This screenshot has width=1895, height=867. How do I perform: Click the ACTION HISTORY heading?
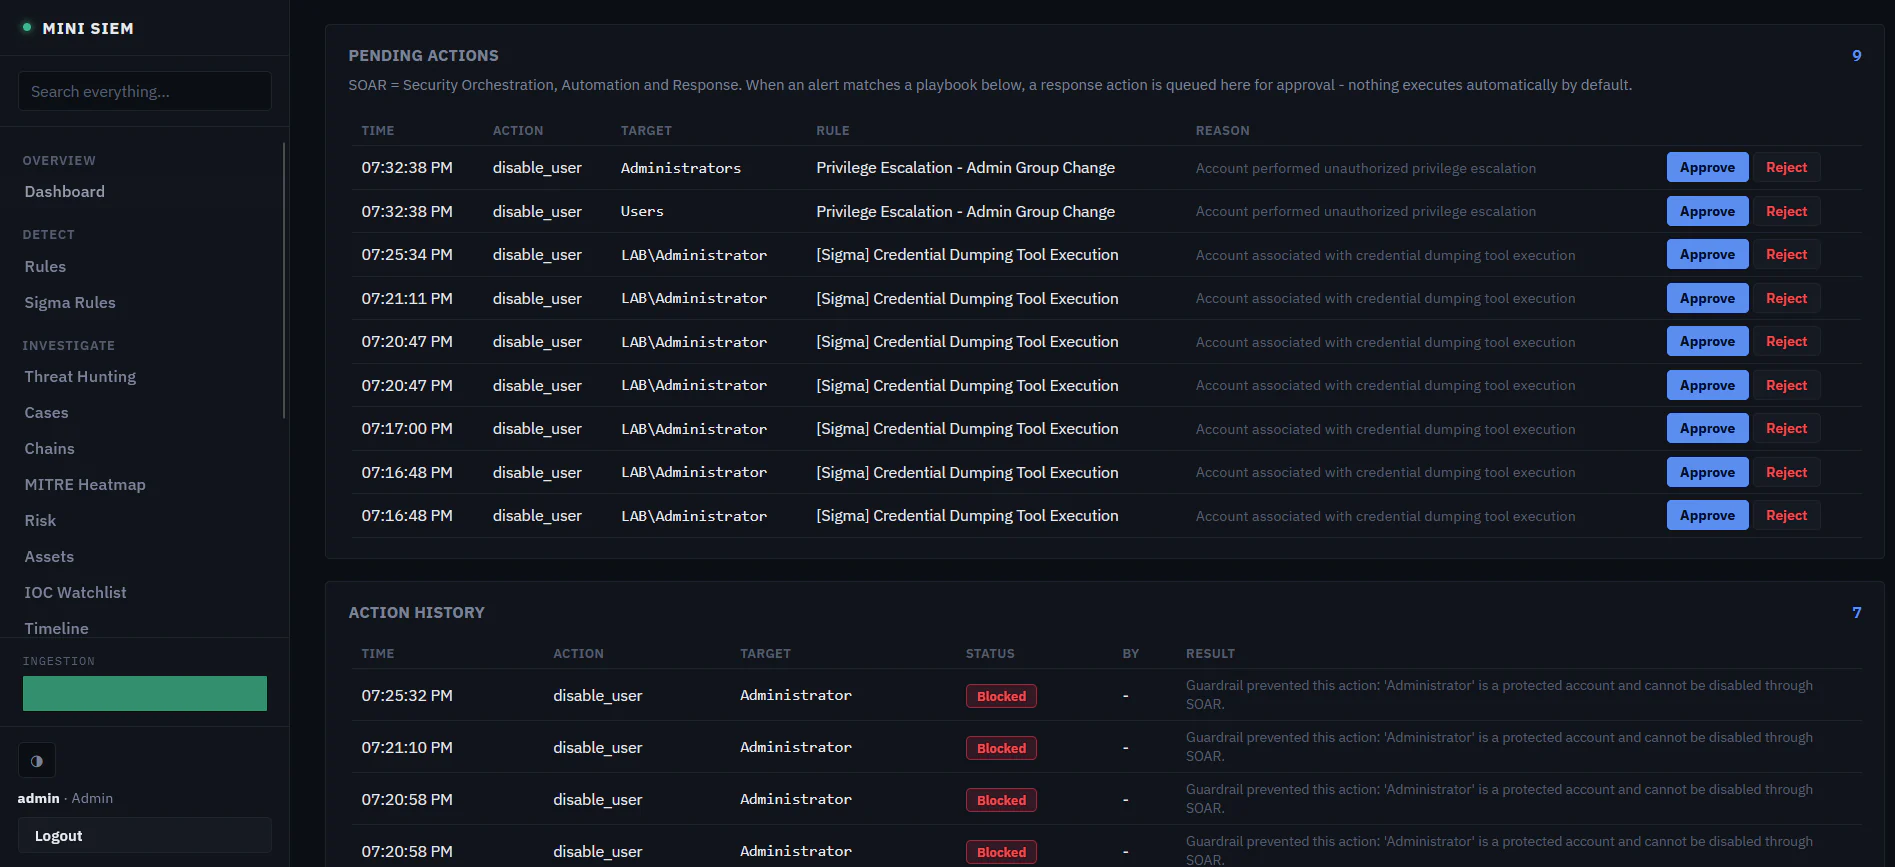pos(416,613)
